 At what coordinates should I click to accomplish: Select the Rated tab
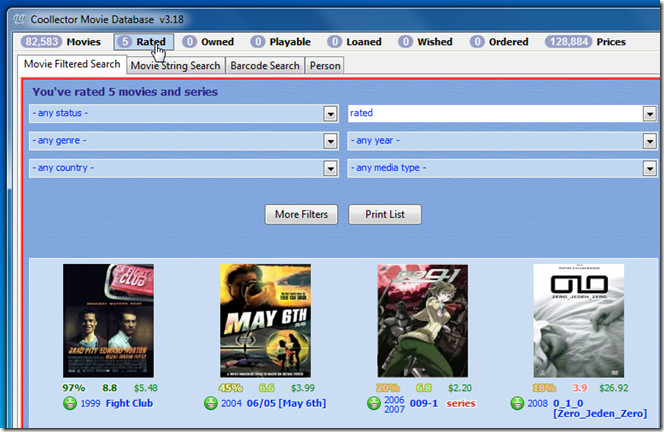pos(143,42)
